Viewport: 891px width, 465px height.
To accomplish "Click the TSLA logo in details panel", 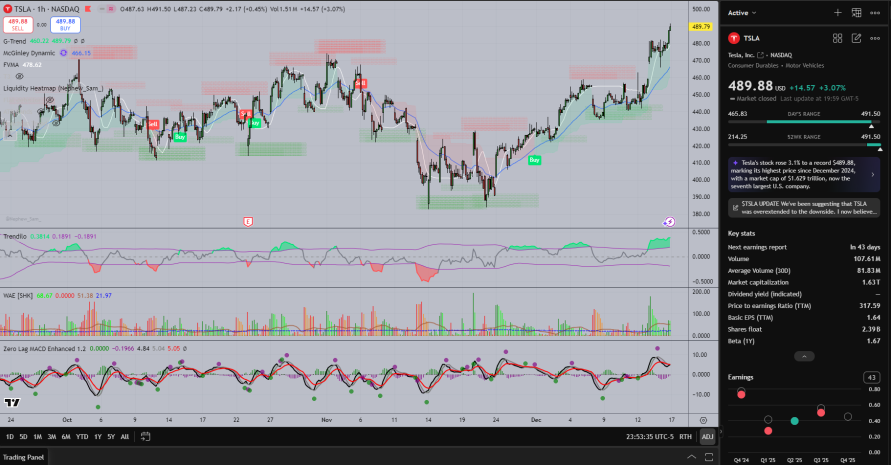I will (x=734, y=38).
